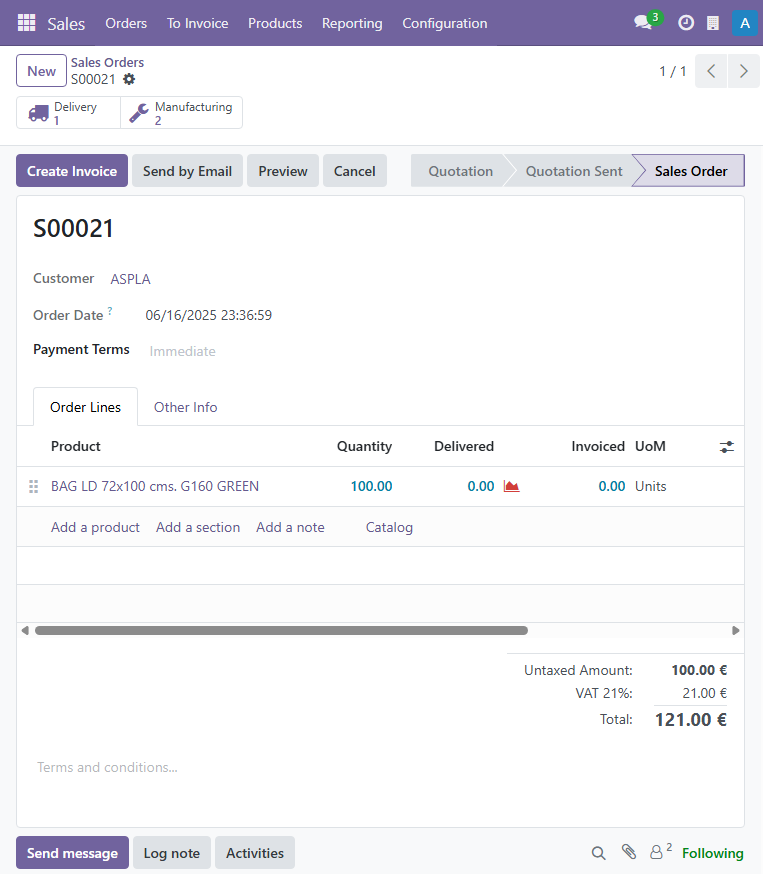
Task: Click the Invoiced column header
Action: click(x=597, y=446)
